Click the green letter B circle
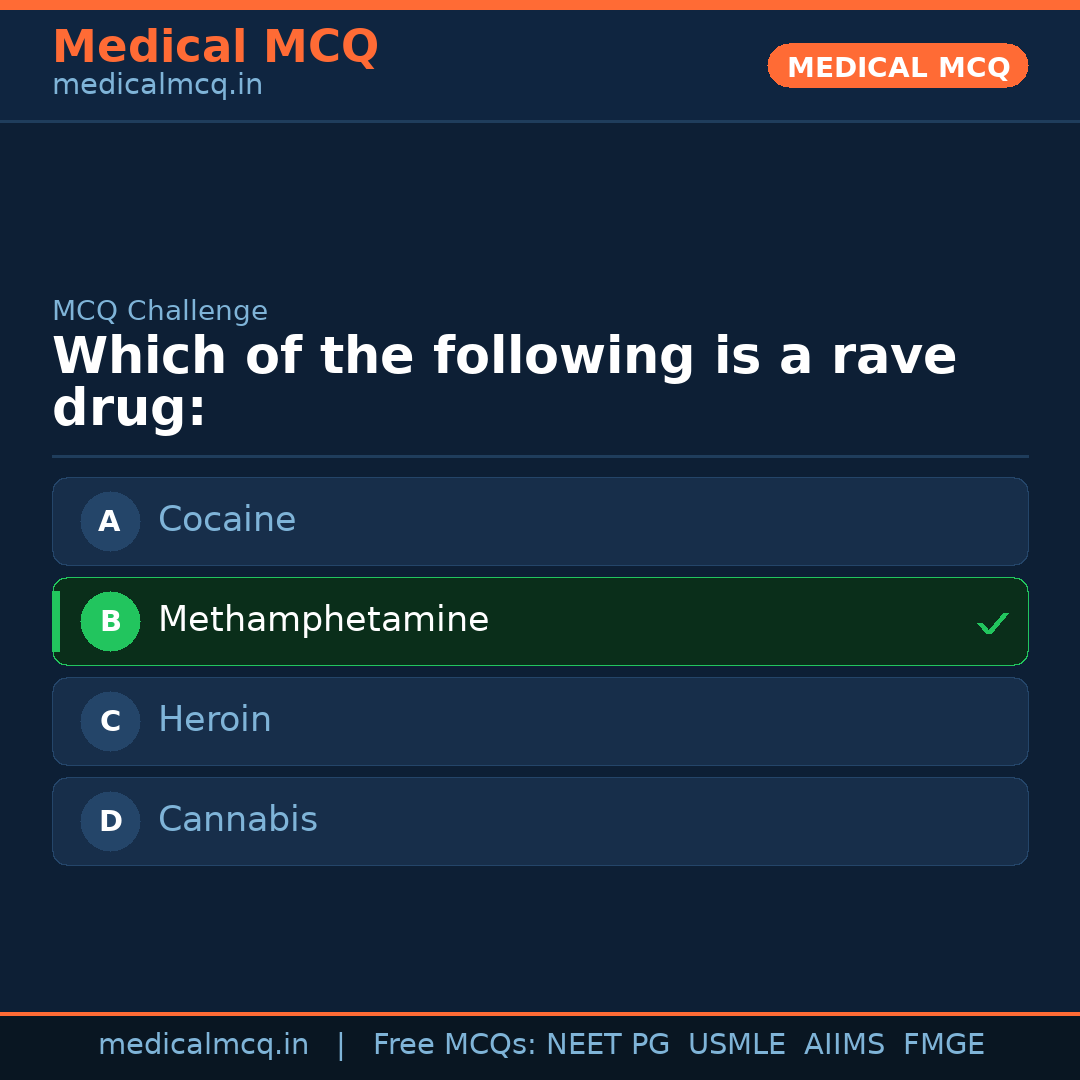The width and height of the screenshot is (1080, 1080). click(x=110, y=621)
